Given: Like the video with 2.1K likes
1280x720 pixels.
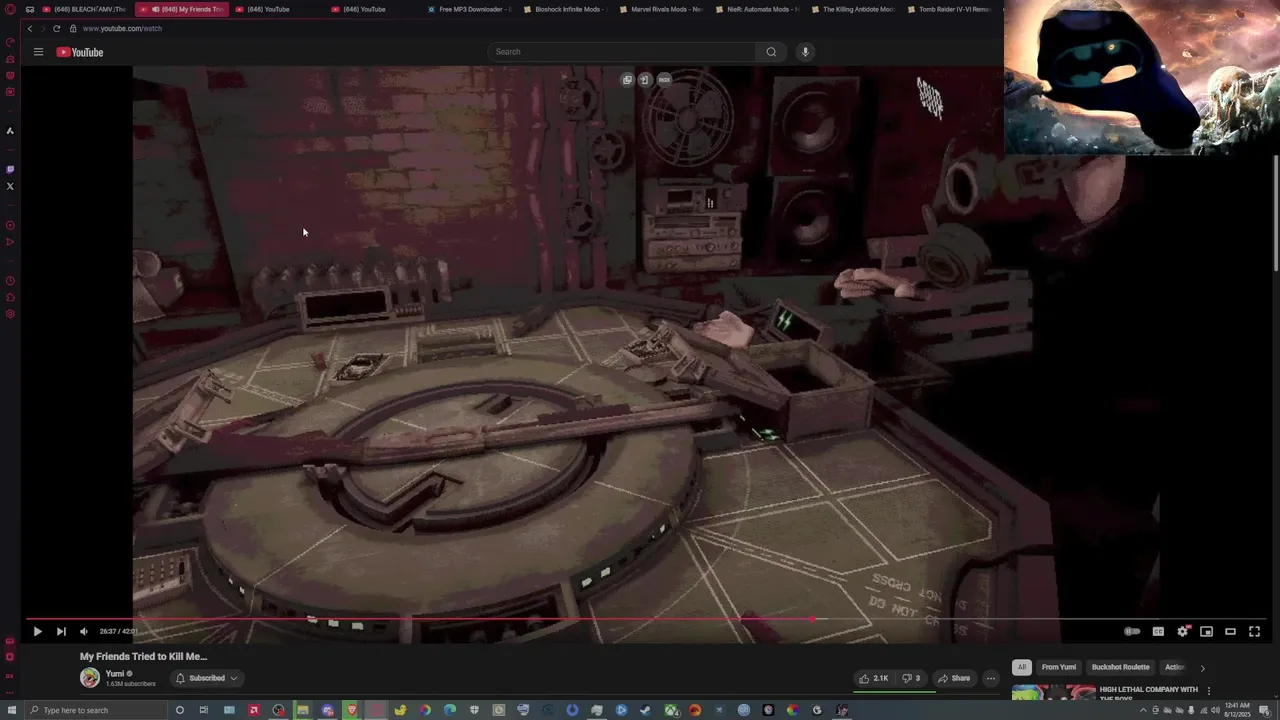Looking at the screenshot, I should click(874, 678).
